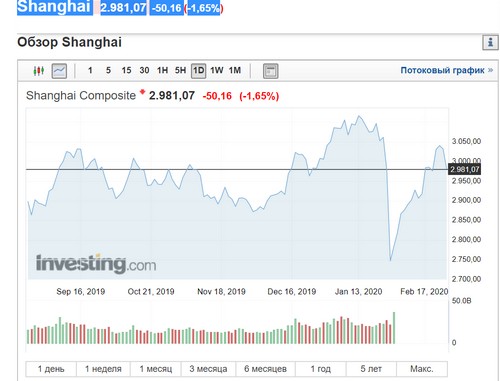This screenshot has width=500, height=381.
Task: Click the 3.050,00 price axis label
Action: [x=466, y=141]
